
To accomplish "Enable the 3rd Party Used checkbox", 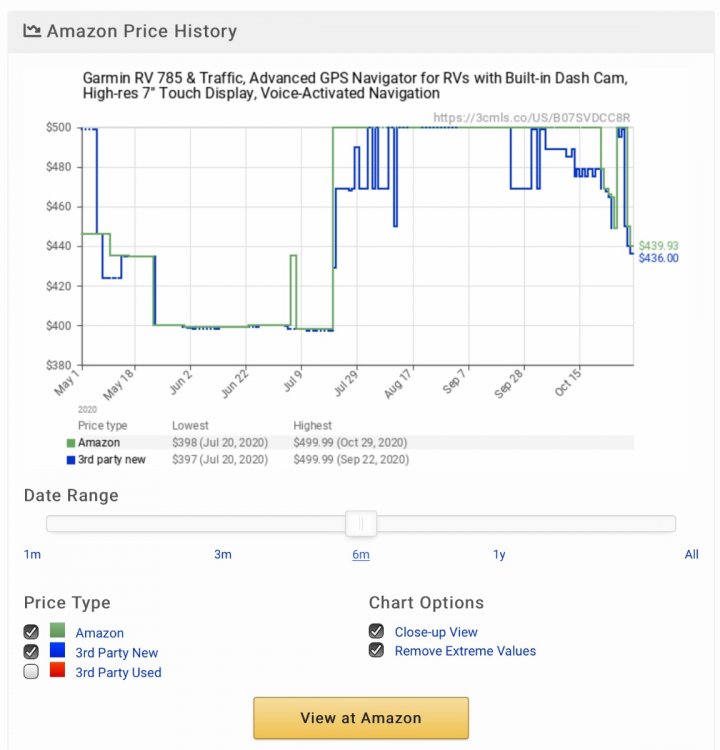I will (x=32, y=672).
